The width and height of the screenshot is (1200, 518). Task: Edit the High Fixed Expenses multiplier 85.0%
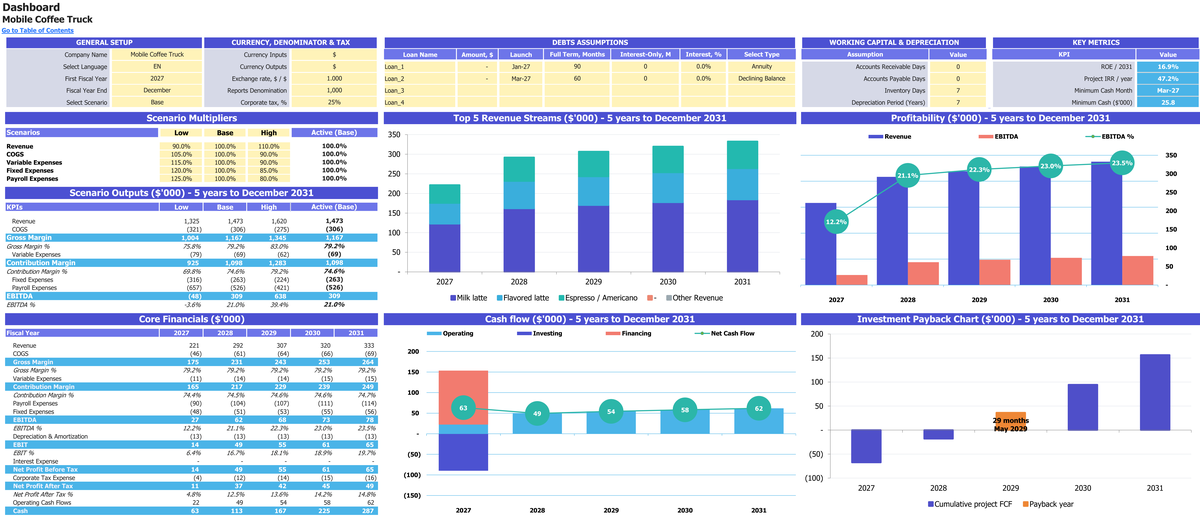click(x=269, y=171)
